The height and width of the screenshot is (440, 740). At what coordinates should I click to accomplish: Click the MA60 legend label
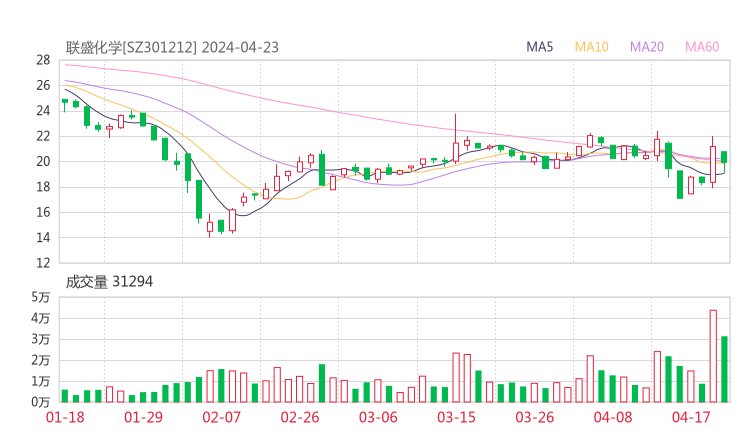coord(702,47)
